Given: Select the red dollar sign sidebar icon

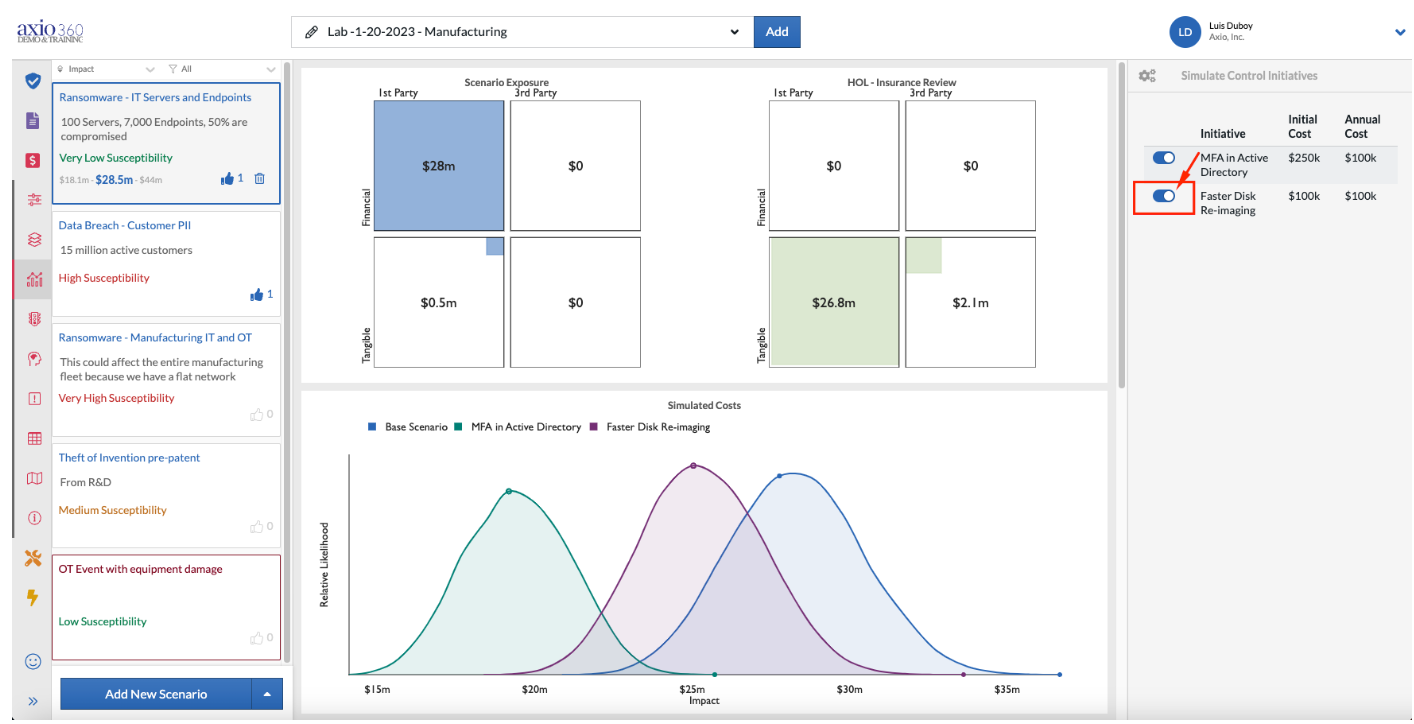Looking at the screenshot, I should [33, 160].
